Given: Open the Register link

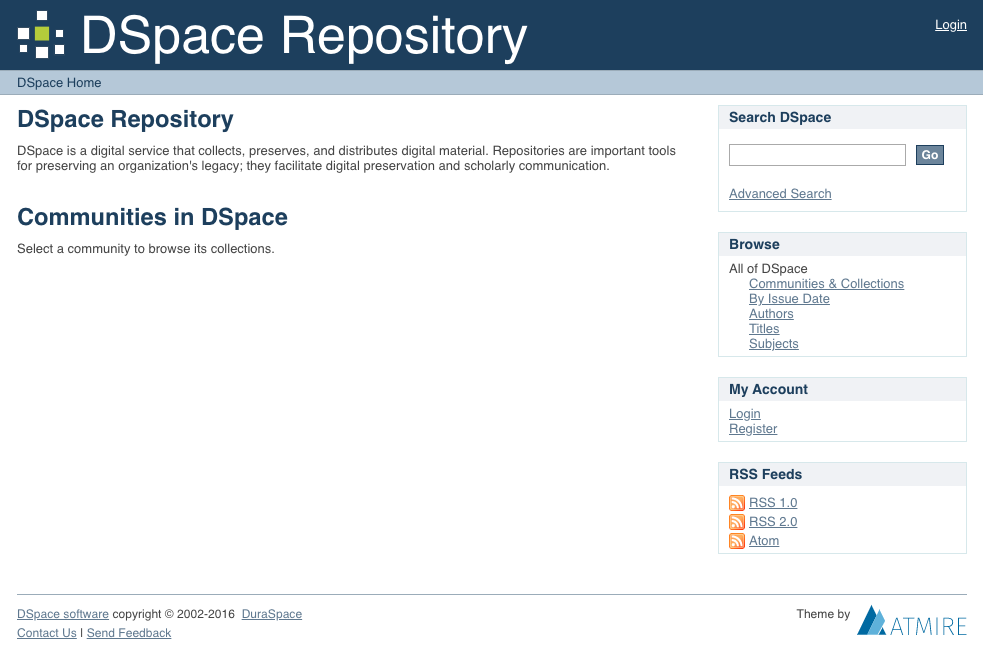Looking at the screenshot, I should [753, 429].
